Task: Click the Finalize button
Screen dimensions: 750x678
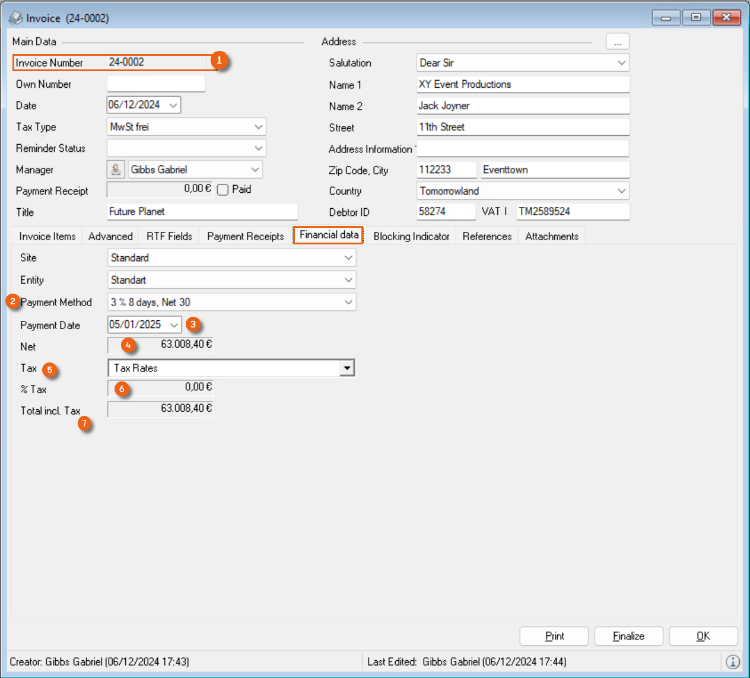Action: (x=628, y=636)
